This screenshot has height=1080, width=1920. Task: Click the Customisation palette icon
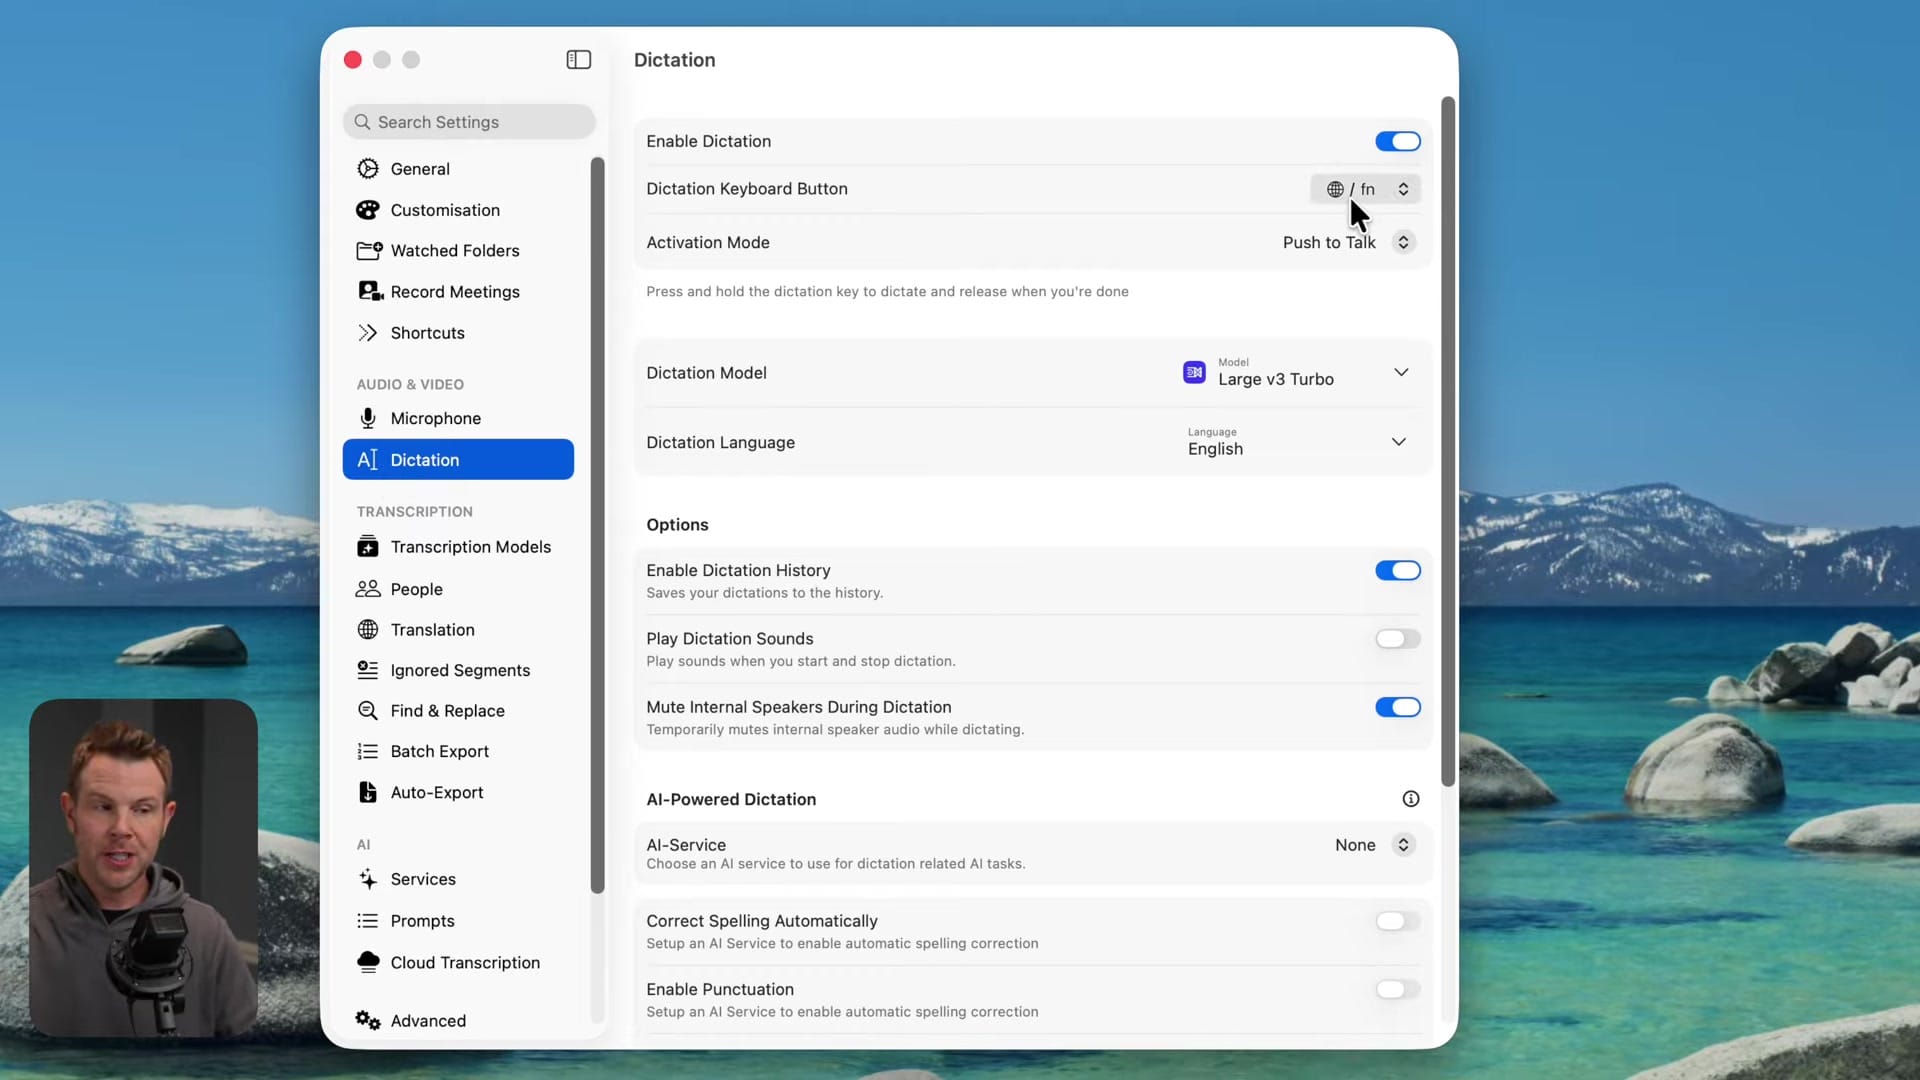tap(368, 210)
